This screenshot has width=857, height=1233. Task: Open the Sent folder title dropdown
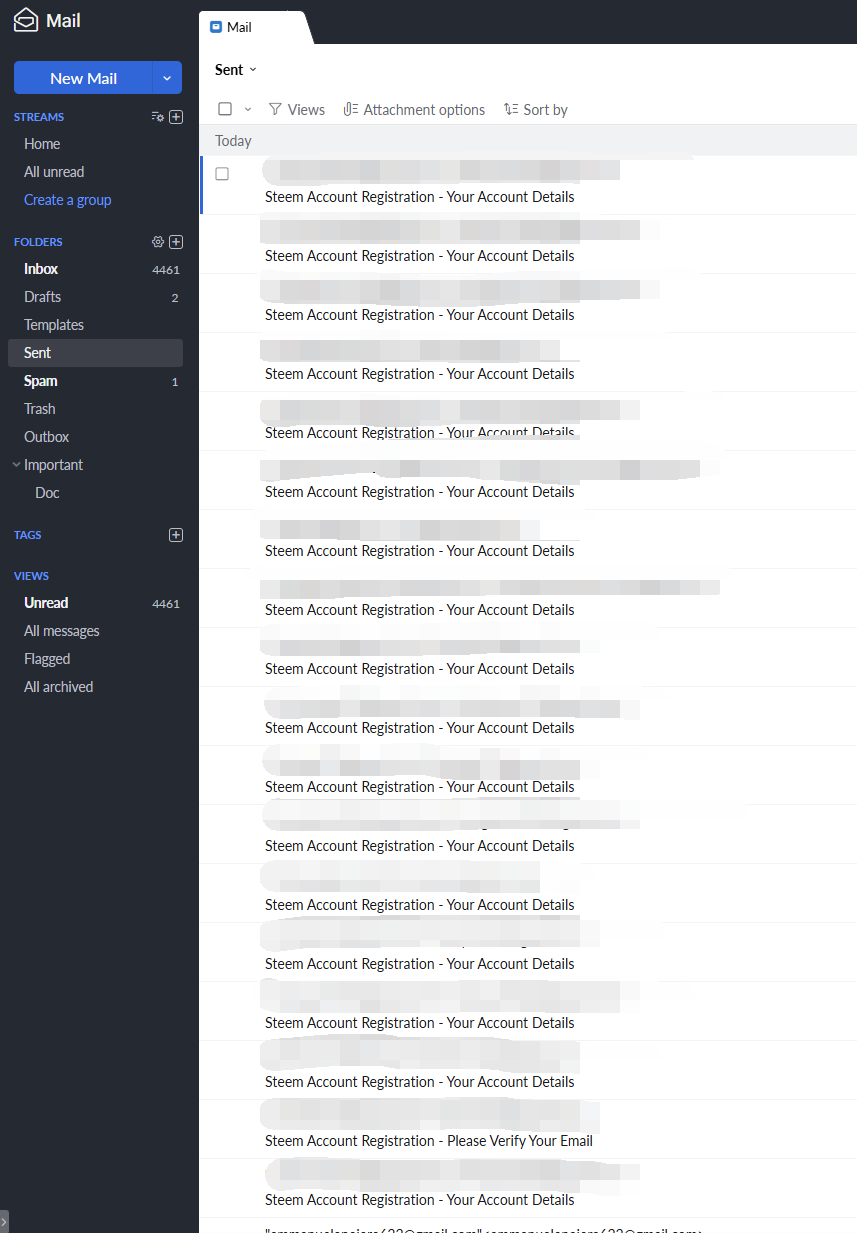[236, 69]
